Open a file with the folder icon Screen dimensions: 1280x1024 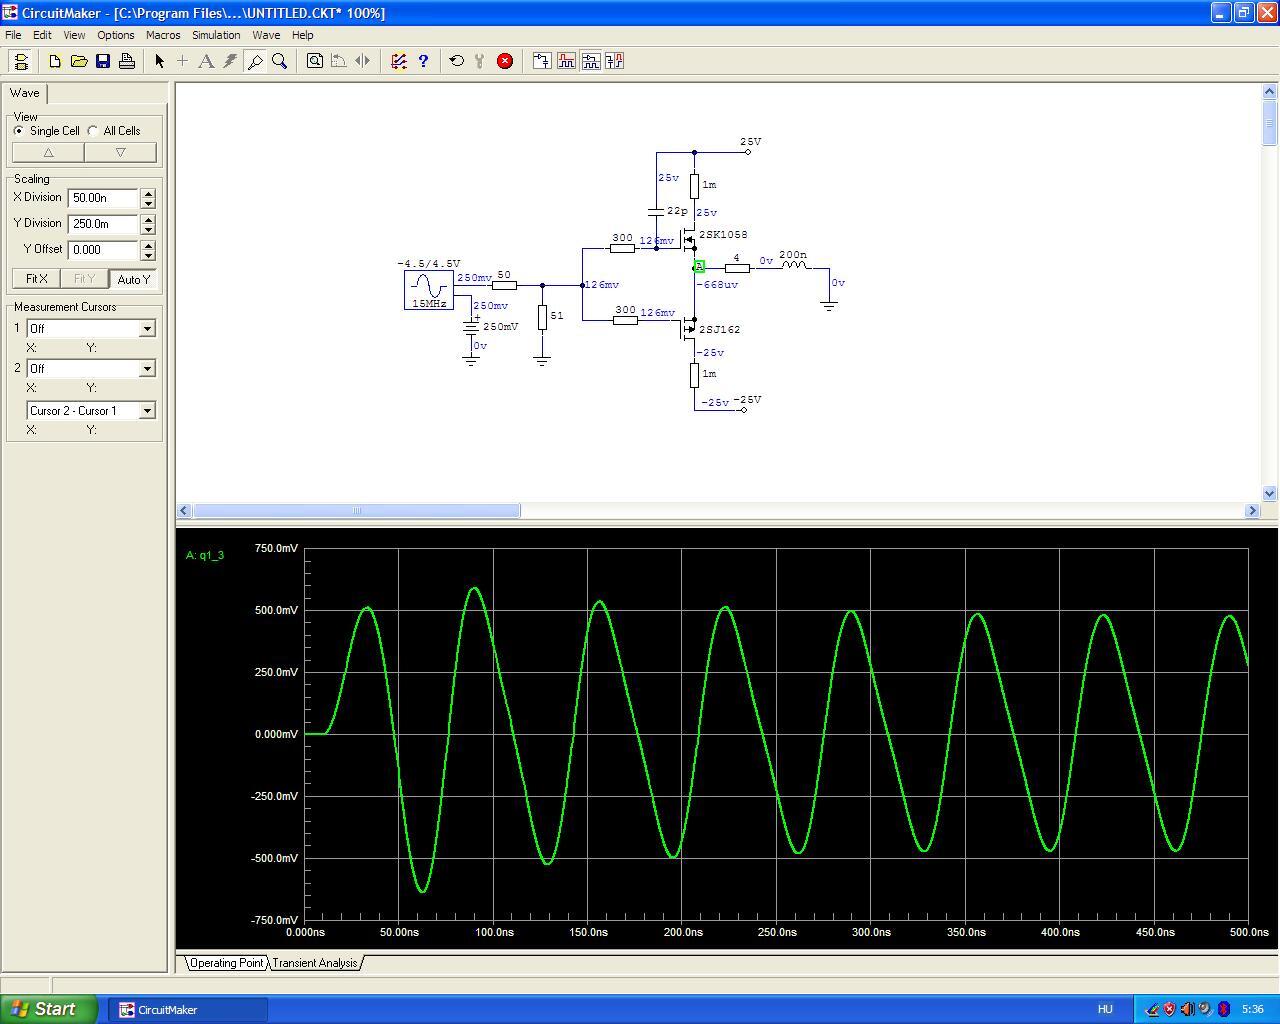coord(79,61)
